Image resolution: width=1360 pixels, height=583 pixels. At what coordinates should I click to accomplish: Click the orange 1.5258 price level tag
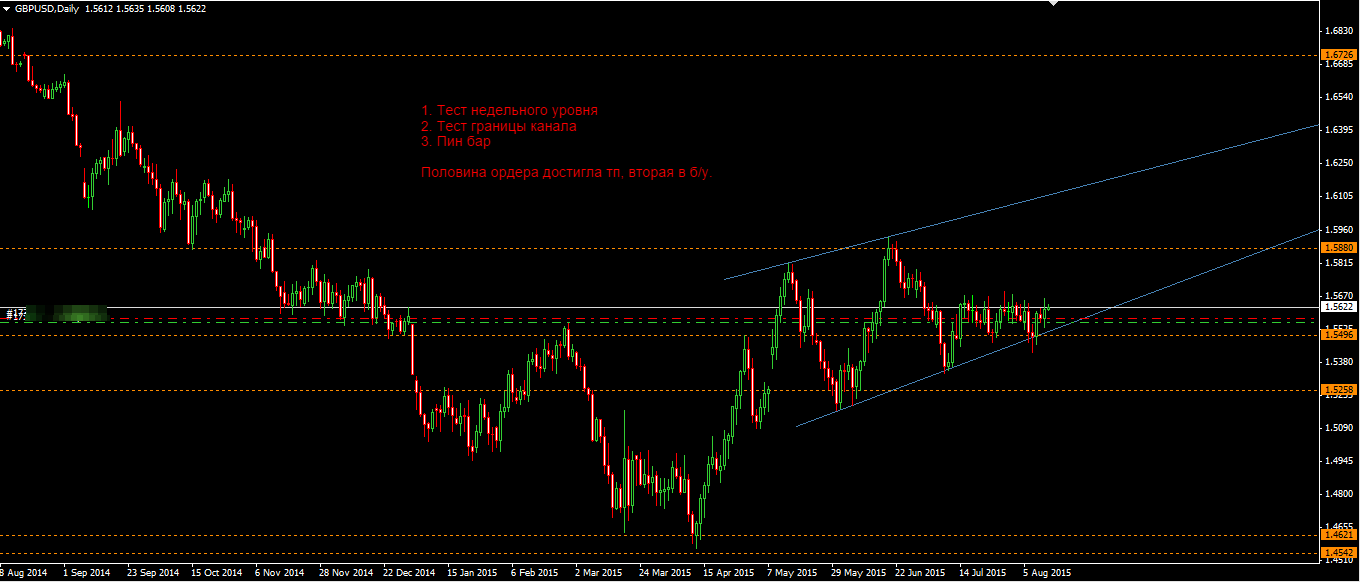pyautogui.click(x=1338, y=389)
